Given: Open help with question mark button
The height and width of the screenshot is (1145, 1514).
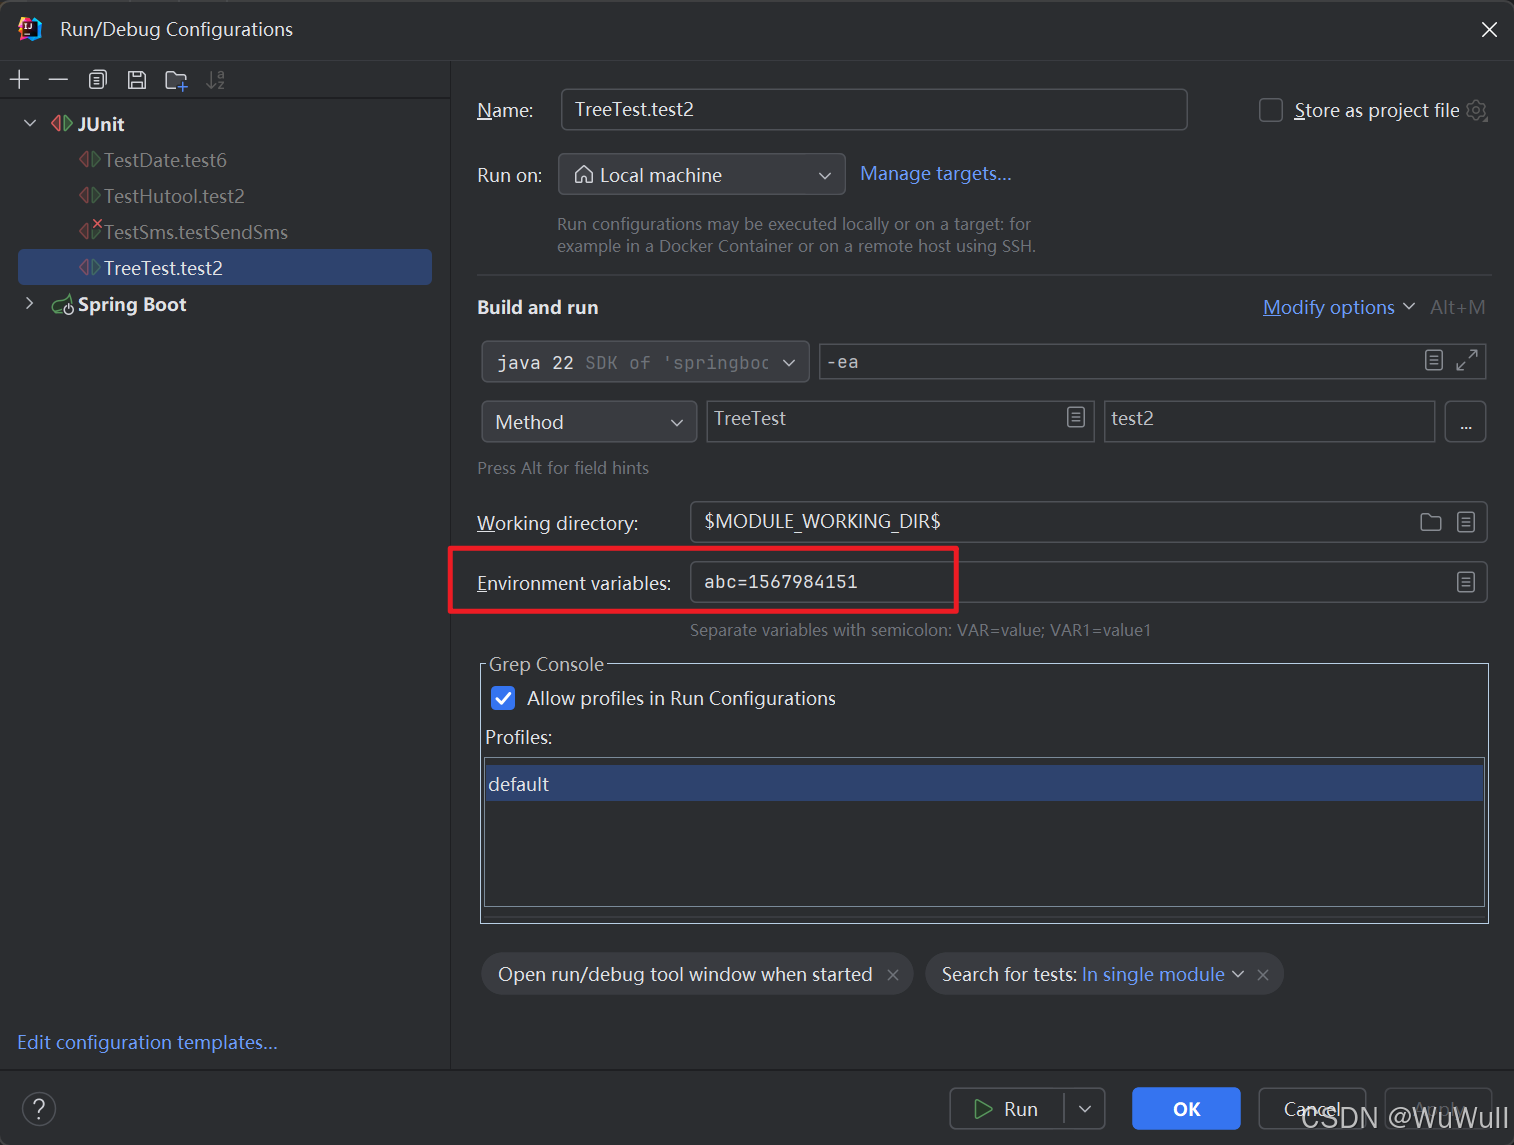Looking at the screenshot, I should 39,1108.
